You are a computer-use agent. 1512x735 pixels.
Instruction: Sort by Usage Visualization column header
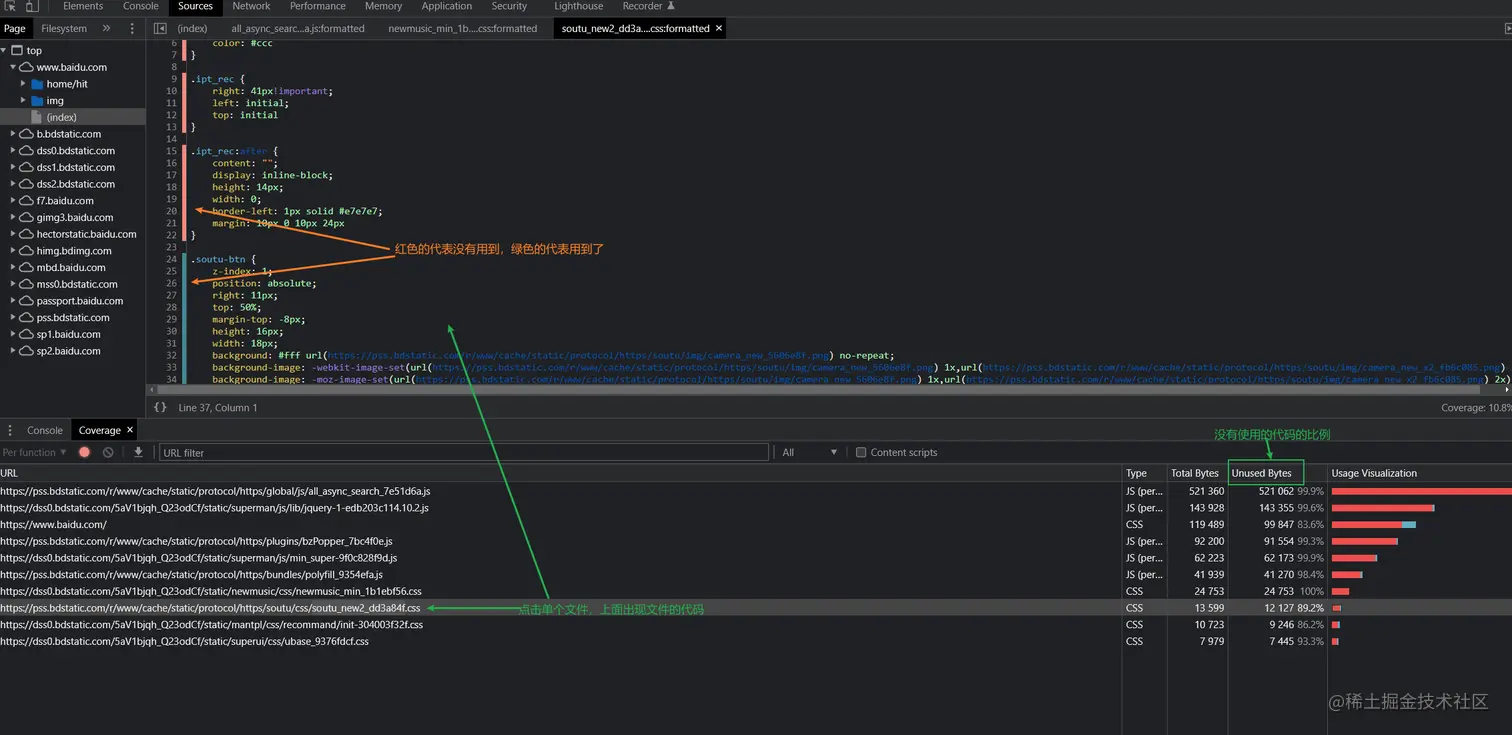(x=1419, y=473)
